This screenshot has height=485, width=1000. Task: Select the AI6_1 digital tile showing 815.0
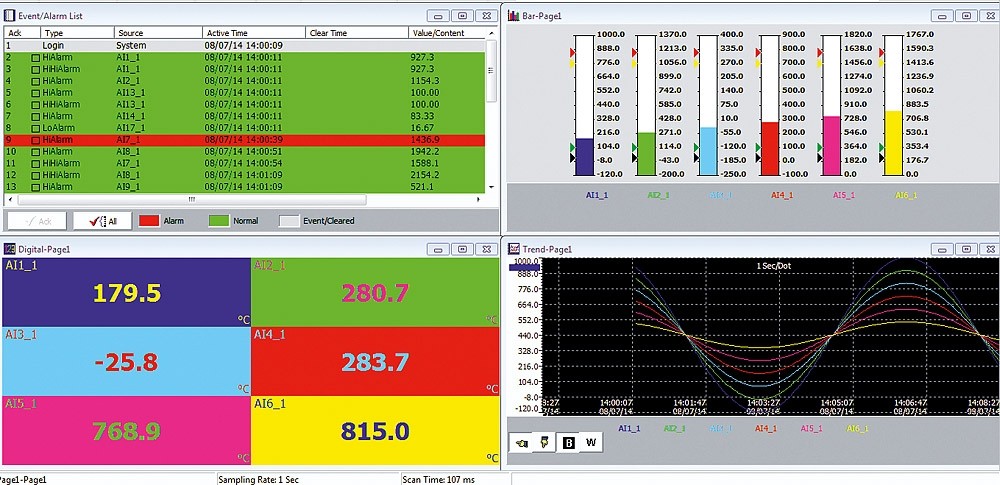(375, 431)
